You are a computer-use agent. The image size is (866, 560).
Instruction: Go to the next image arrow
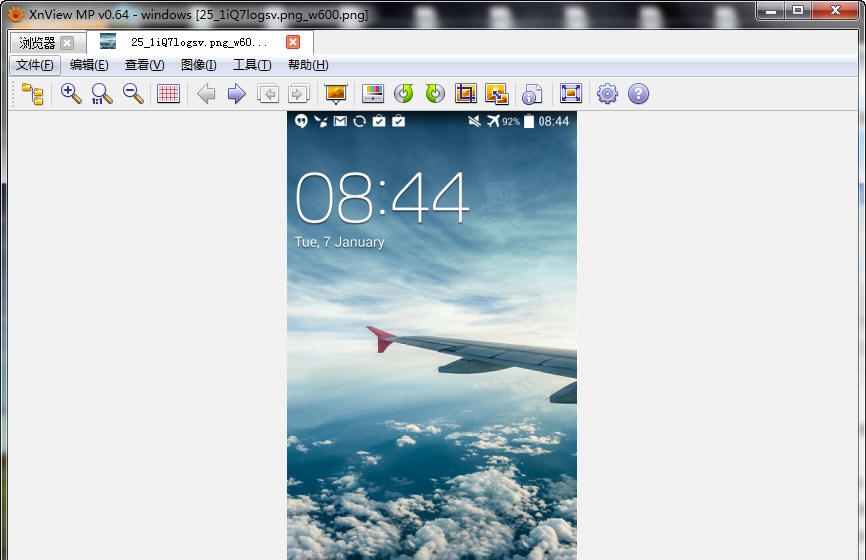pos(237,94)
